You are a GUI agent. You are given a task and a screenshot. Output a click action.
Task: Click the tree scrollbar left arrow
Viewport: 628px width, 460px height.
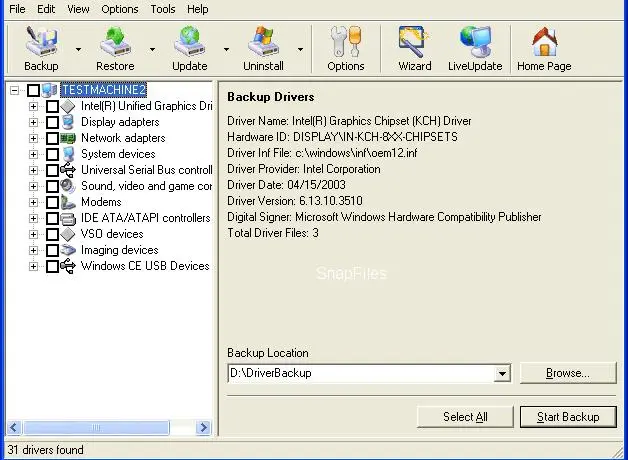click(x=14, y=428)
